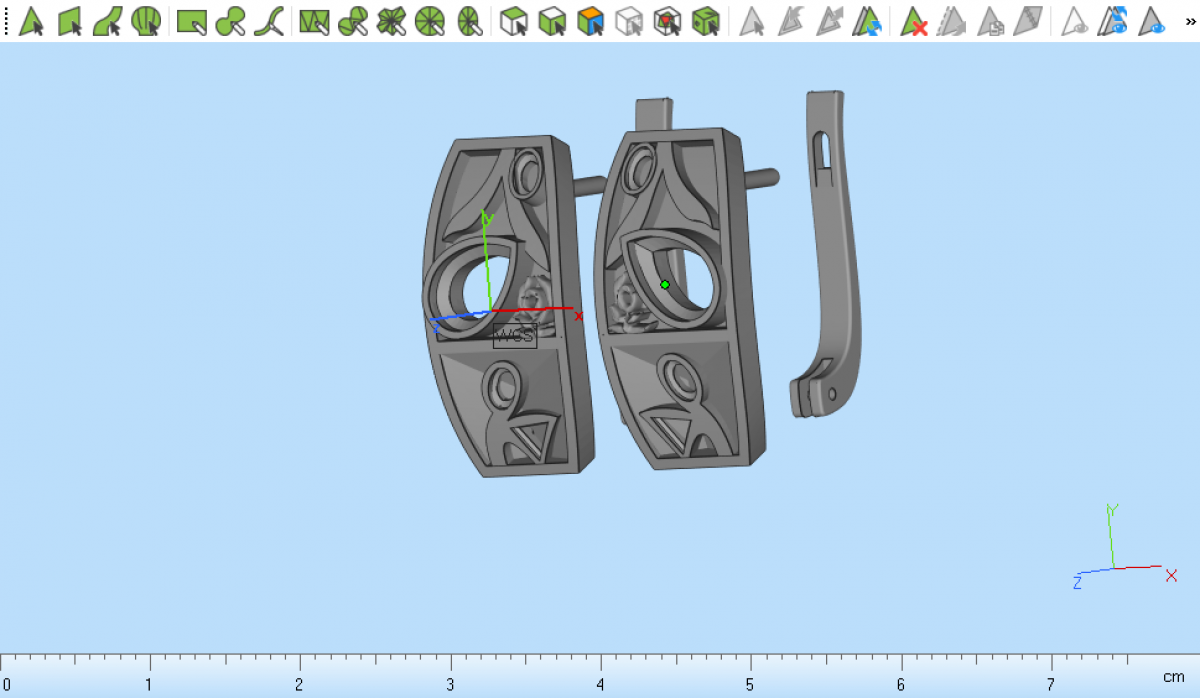
Task: Click the green triangle with red X
Action: pos(913,21)
